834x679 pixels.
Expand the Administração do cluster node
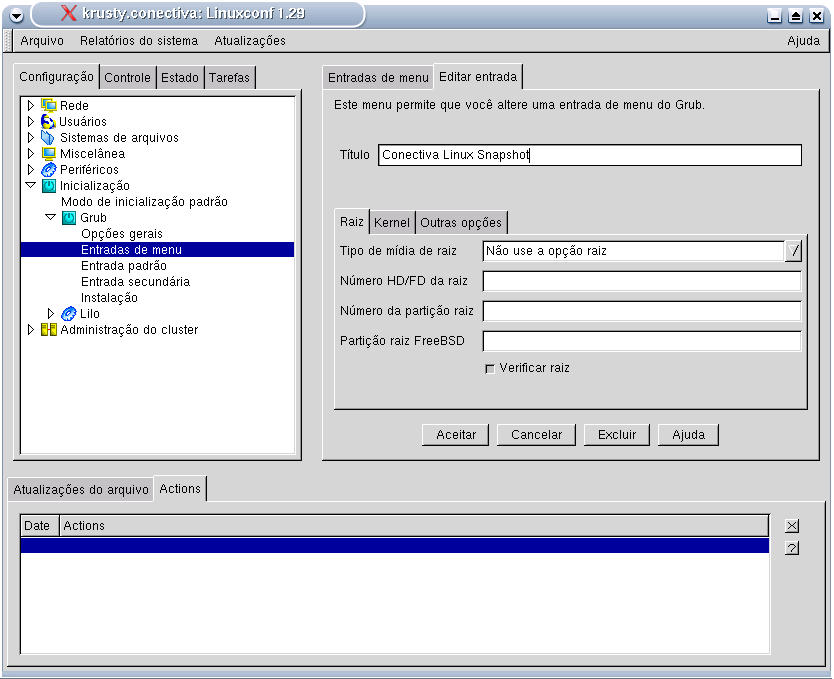[30, 330]
